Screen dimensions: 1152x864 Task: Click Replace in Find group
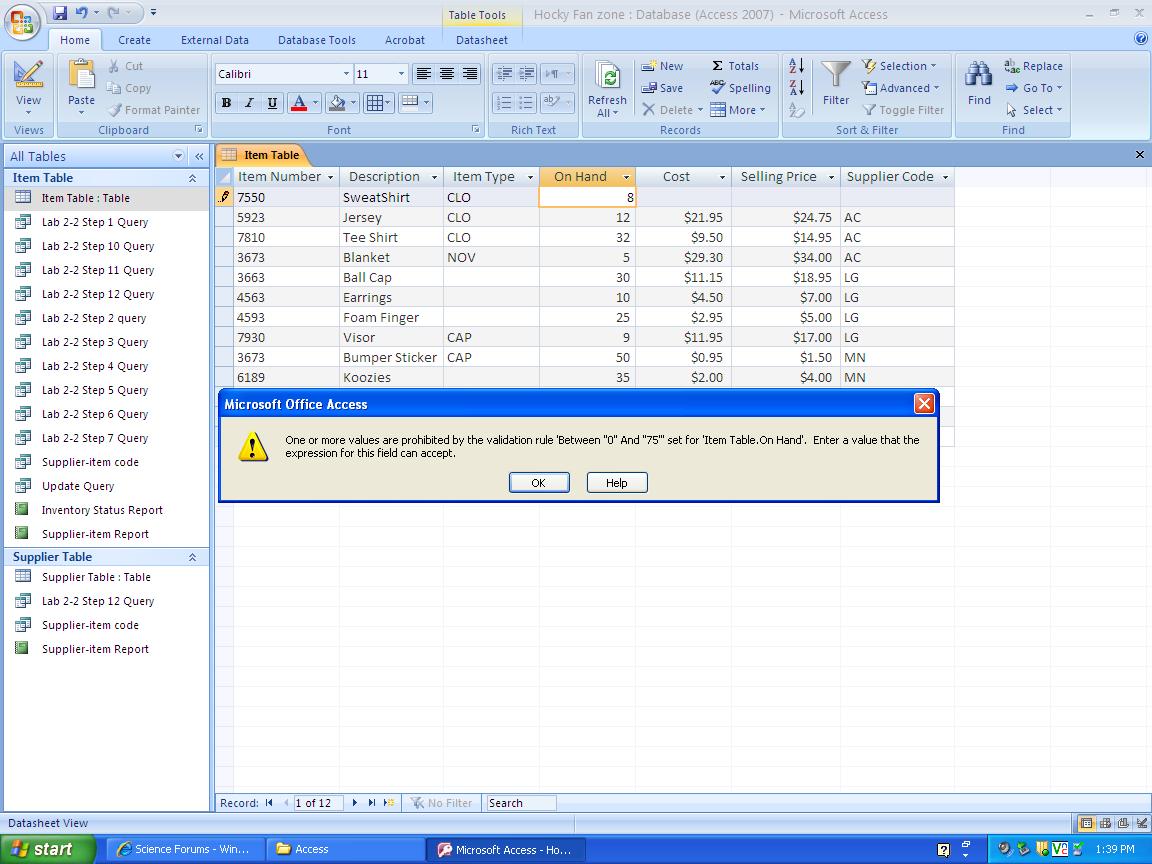point(1033,66)
